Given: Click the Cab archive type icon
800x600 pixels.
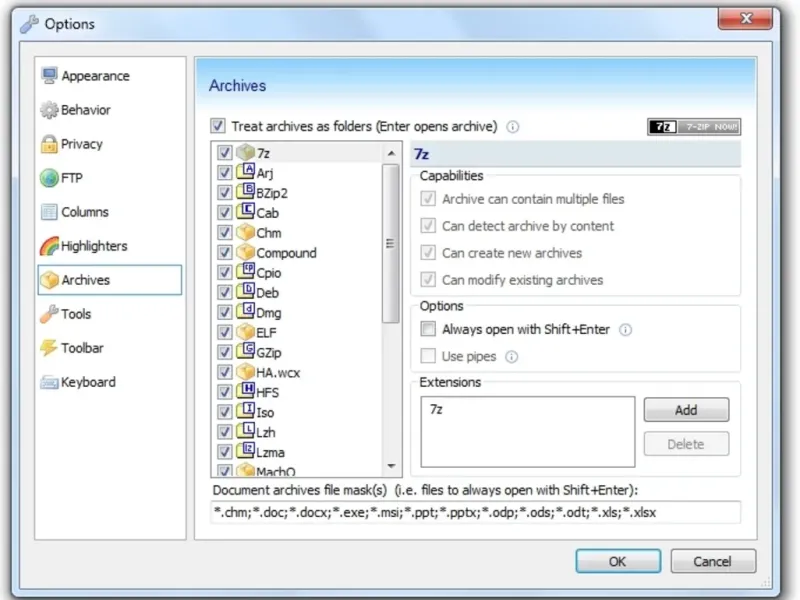Looking at the screenshot, I should click(245, 212).
